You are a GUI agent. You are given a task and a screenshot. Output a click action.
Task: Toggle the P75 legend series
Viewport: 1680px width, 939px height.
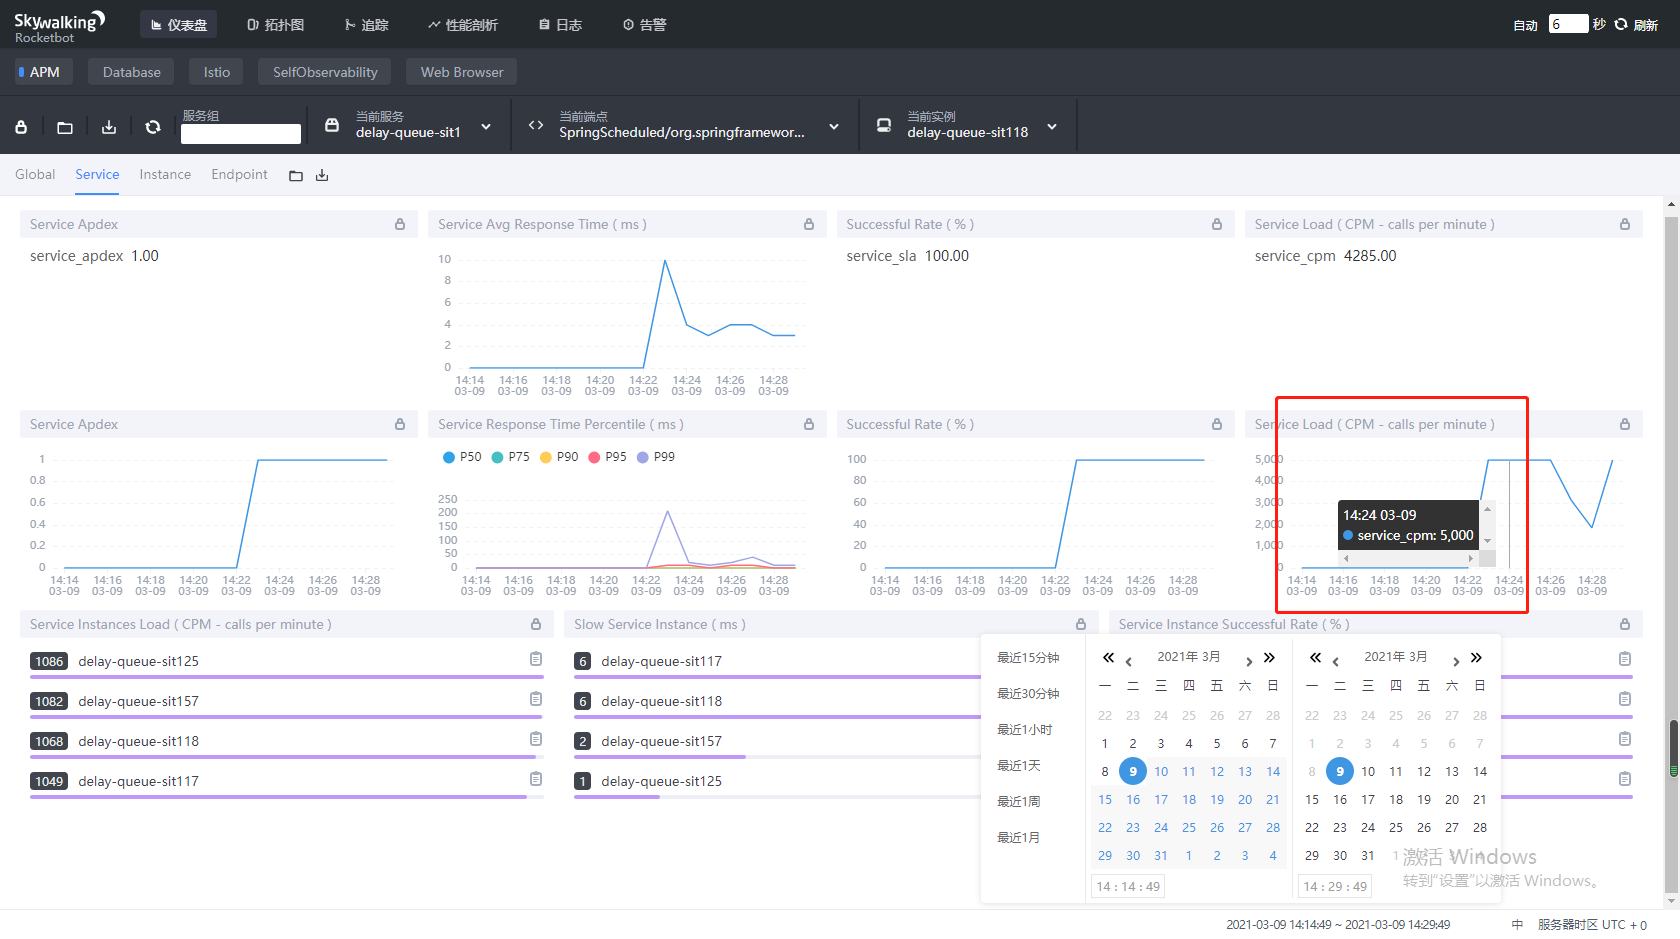point(510,457)
